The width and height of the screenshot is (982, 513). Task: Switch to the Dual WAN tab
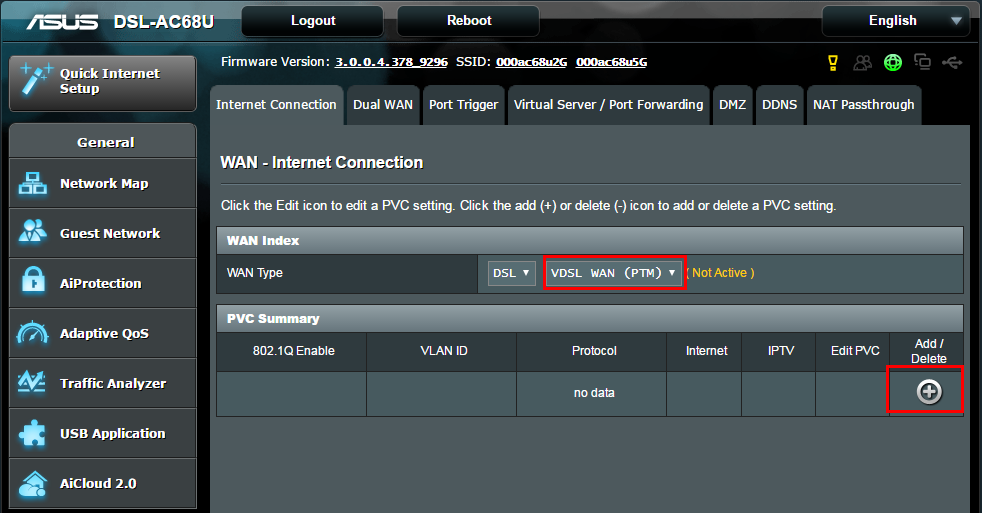pyautogui.click(x=382, y=105)
